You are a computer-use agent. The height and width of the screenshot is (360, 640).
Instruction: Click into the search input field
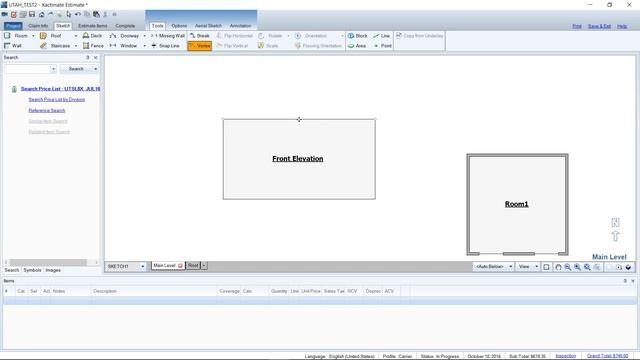coord(28,69)
